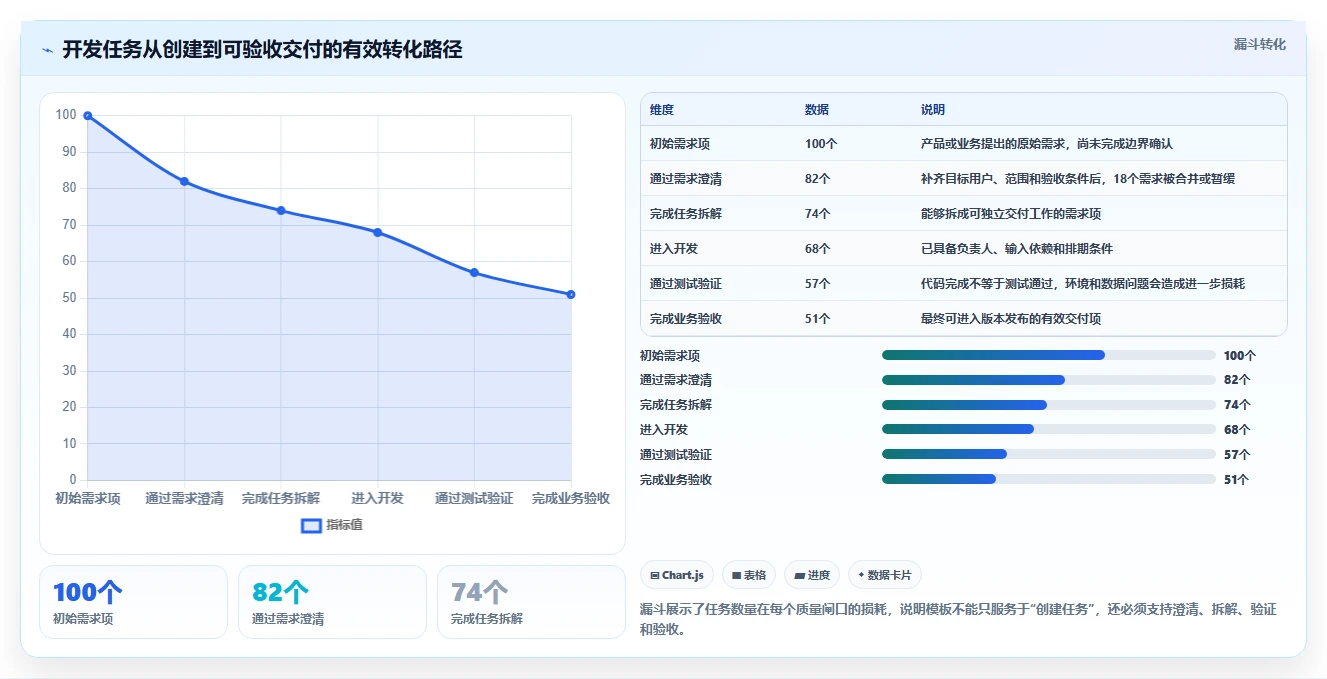Click the header title 开发任务从创建到可验收交付的有效转化路径

click(x=262, y=50)
